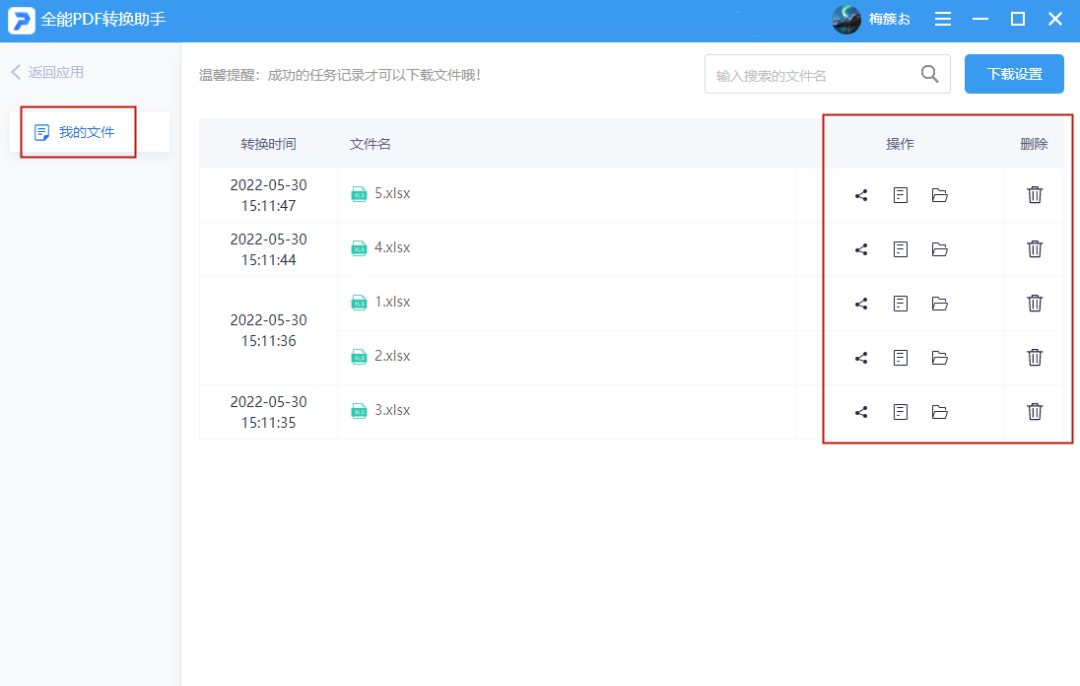Click the share icon for 5.xlsx
Viewport: 1080px width, 686px height.
pyautogui.click(x=861, y=195)
